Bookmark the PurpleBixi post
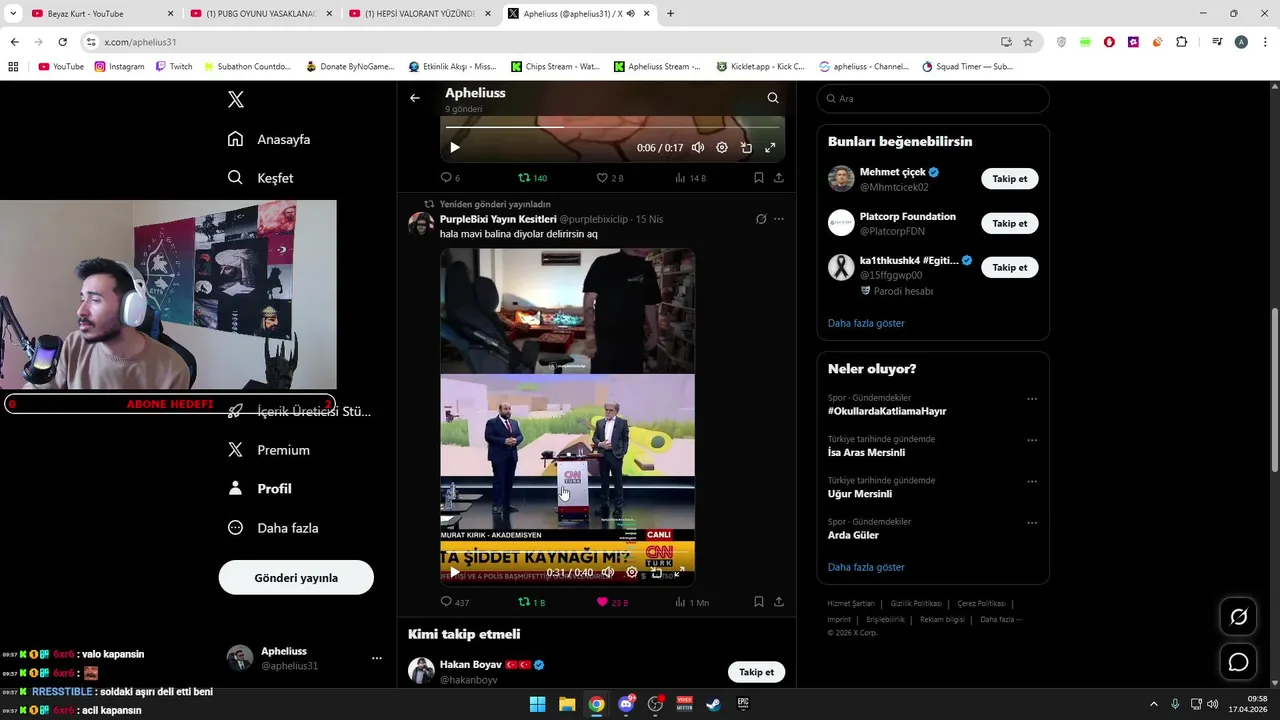 click(x=759, y=602)
